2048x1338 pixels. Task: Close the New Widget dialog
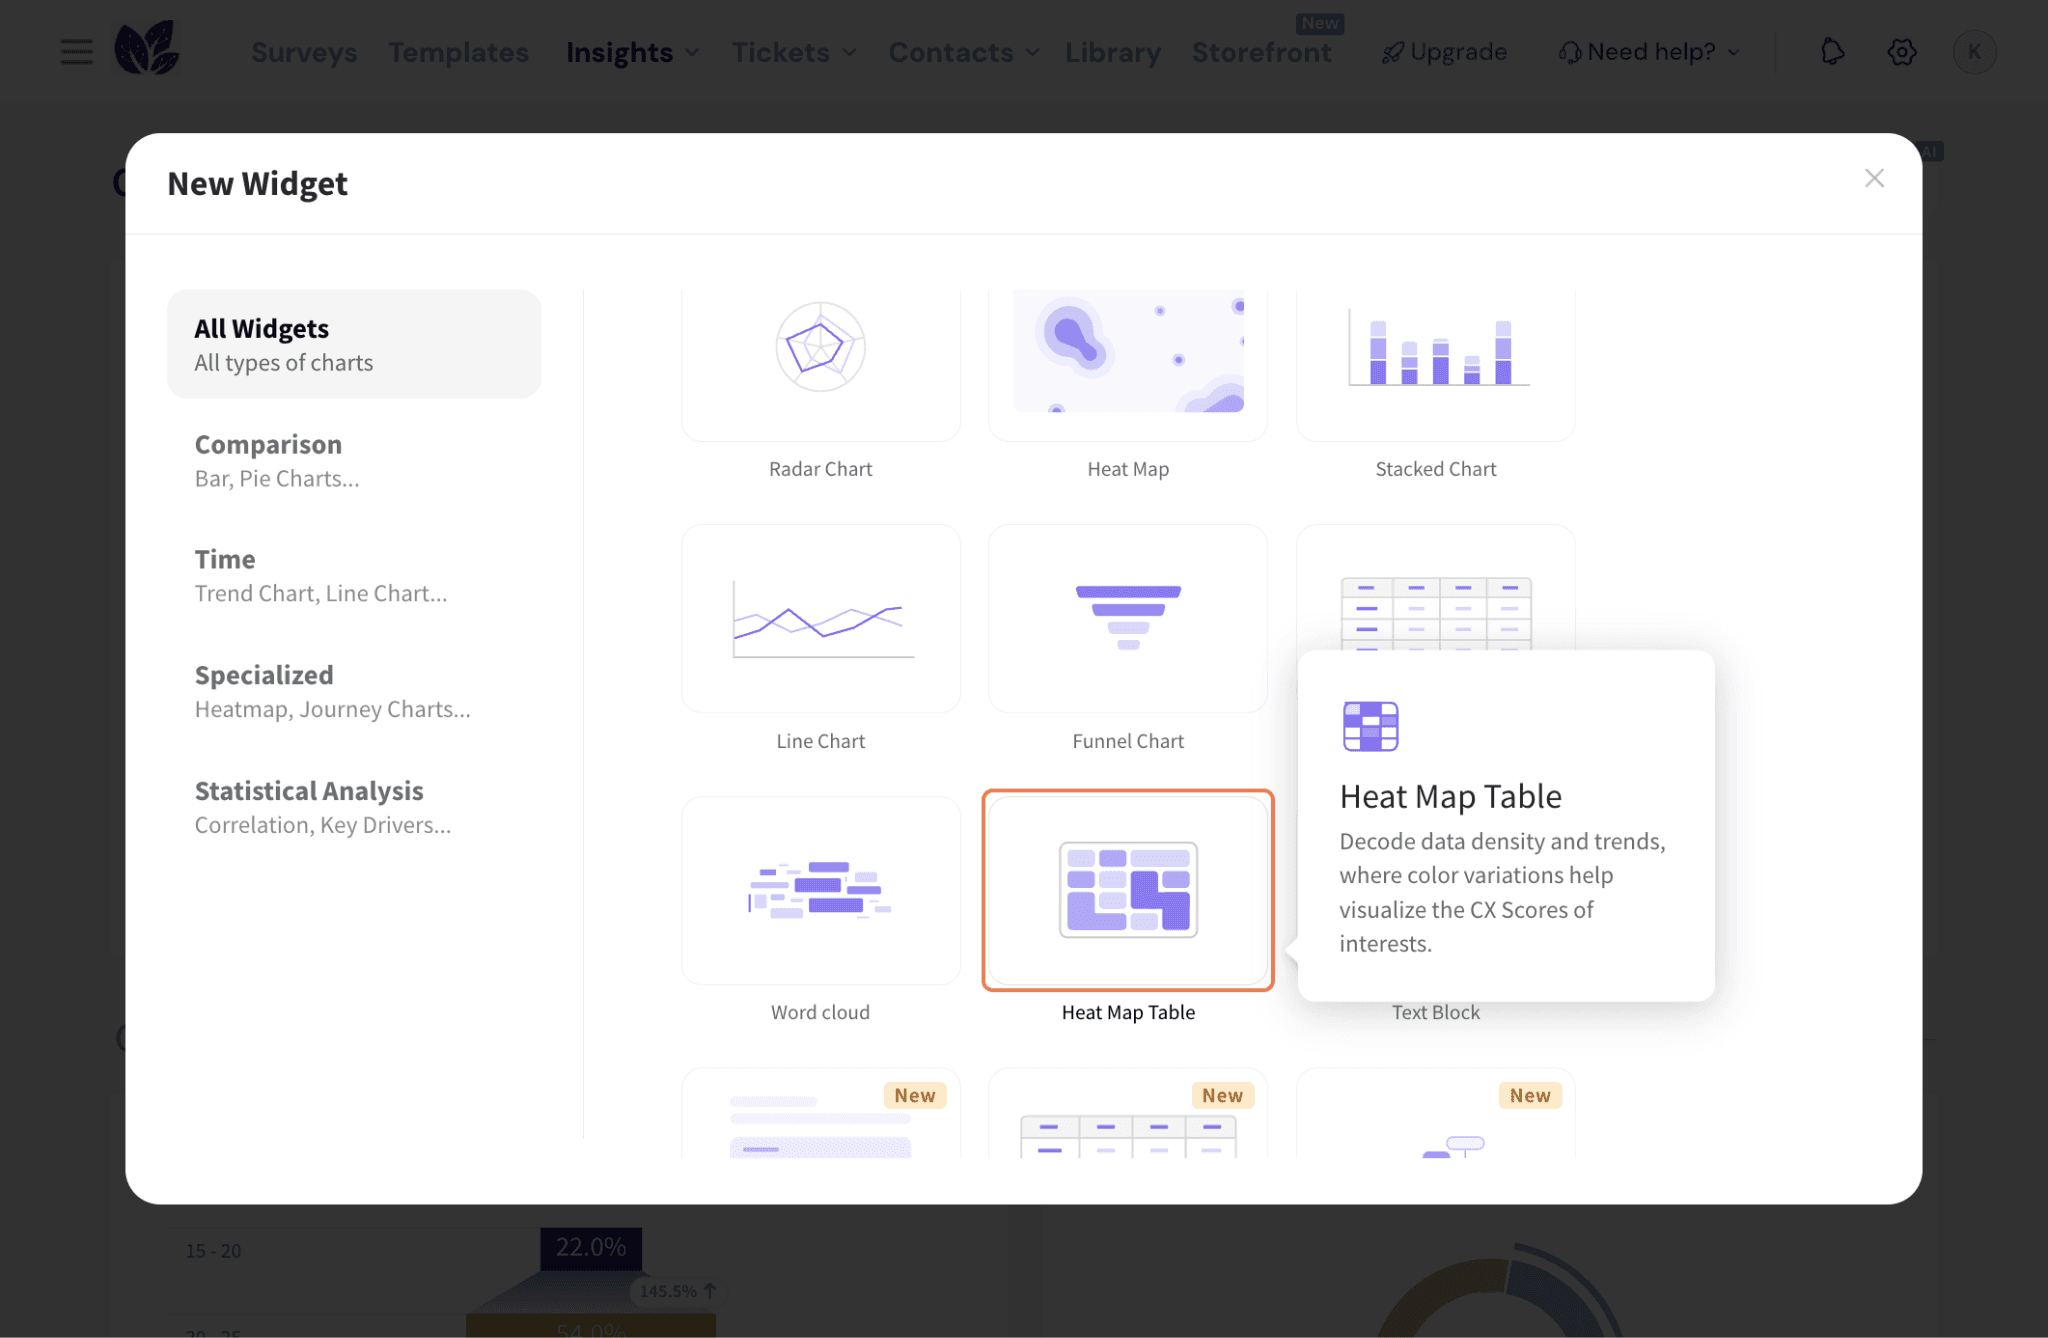1874,178
